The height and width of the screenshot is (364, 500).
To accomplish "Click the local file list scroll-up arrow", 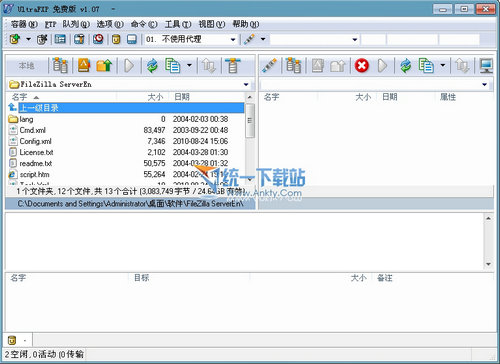I will click(x=250, y=97).
